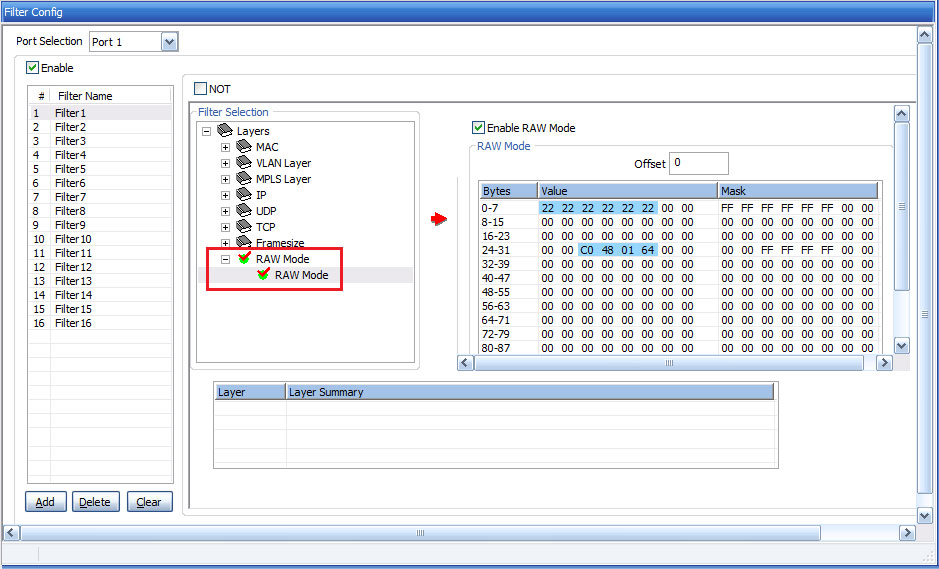This screenshot has width=939, height=569.
Task: Open the Port Selection dropdown
Action: 169,42
